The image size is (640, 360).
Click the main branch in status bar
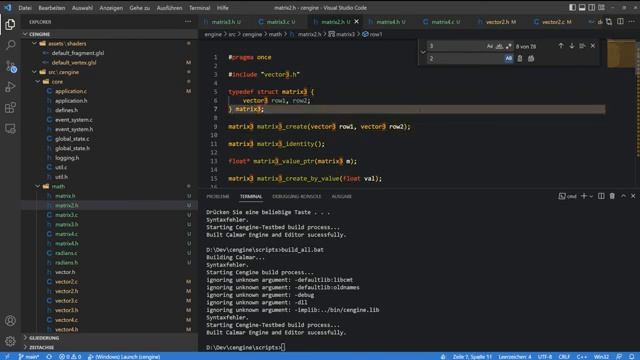29,356
